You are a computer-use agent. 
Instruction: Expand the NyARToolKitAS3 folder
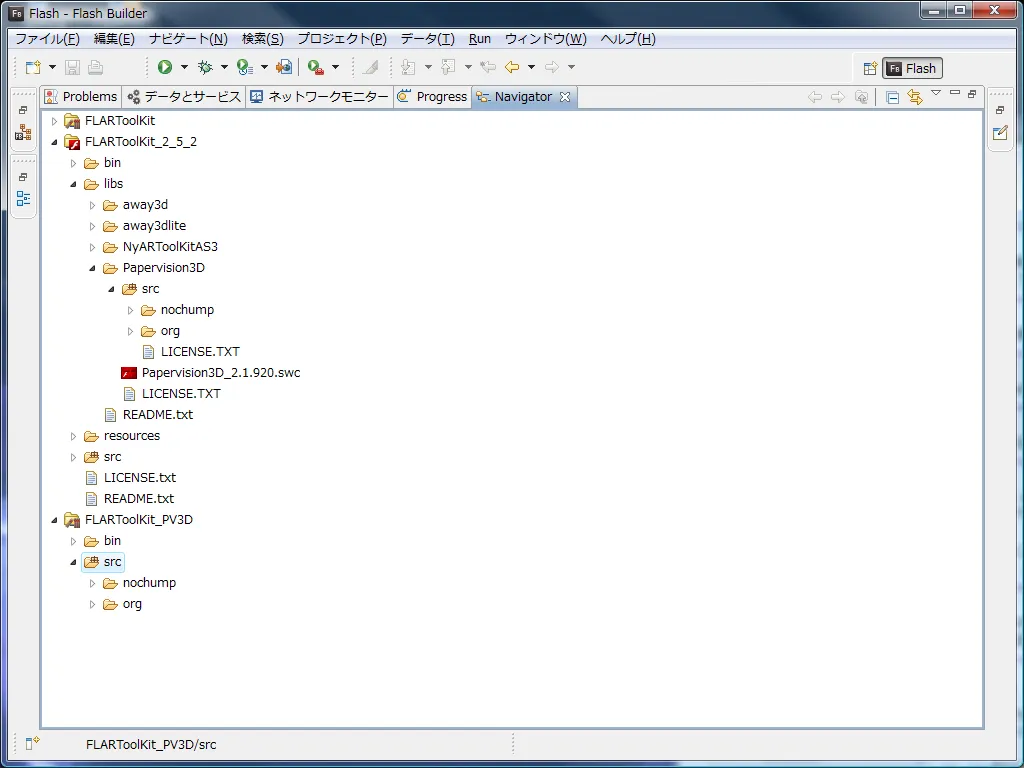93,247
